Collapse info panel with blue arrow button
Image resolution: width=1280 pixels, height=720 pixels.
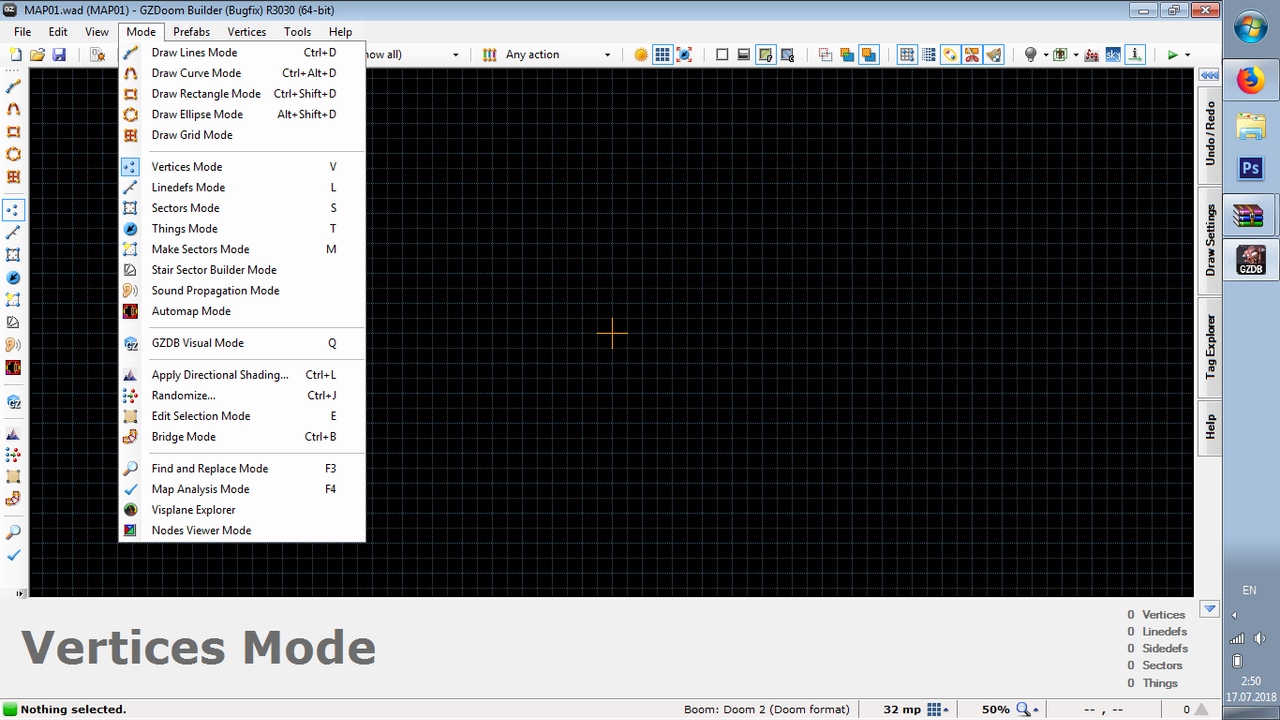[1210, 608]
